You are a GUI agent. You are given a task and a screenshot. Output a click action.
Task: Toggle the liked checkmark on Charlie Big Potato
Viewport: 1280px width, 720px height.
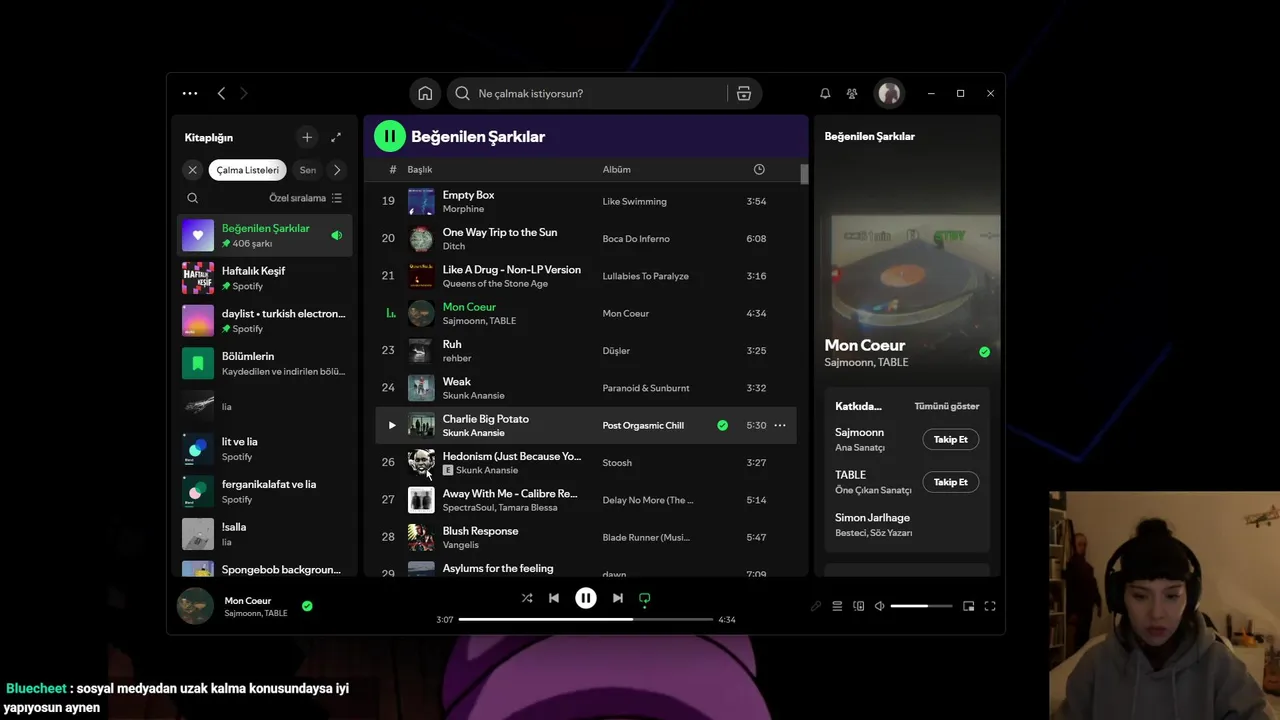722,425
